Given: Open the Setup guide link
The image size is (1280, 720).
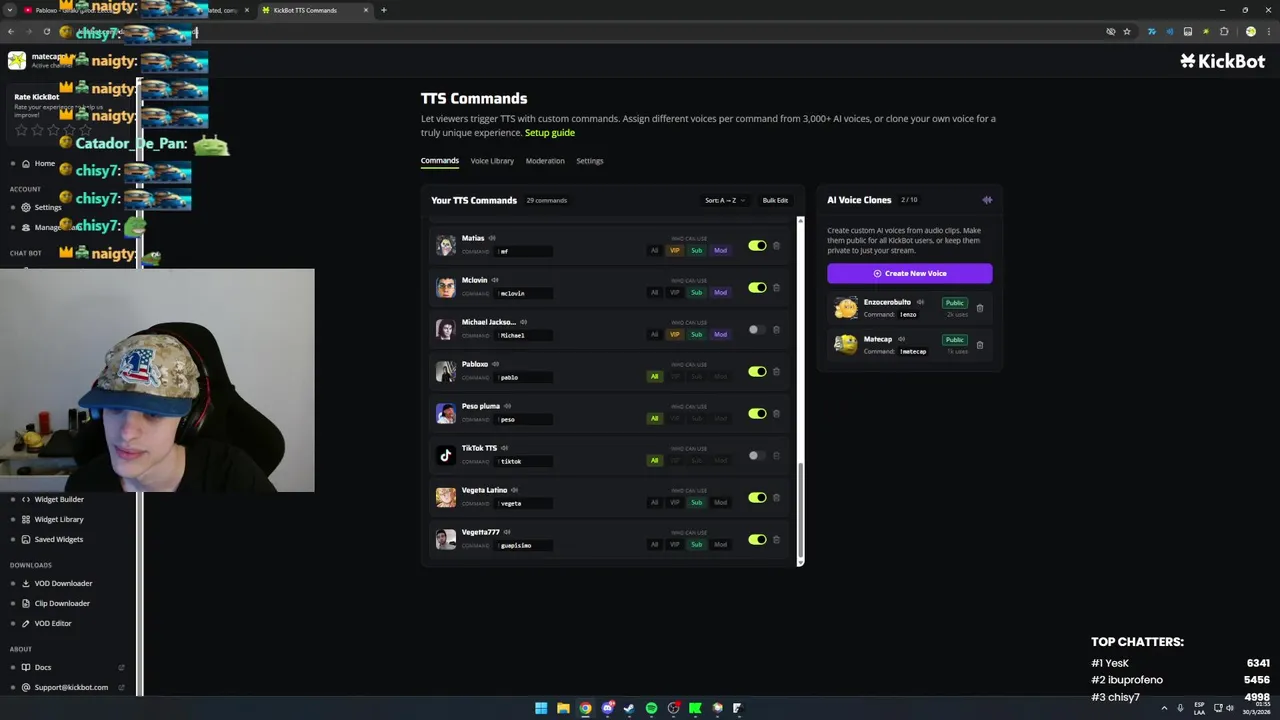Looking at the screenshot, I should (x=550, y=132).
